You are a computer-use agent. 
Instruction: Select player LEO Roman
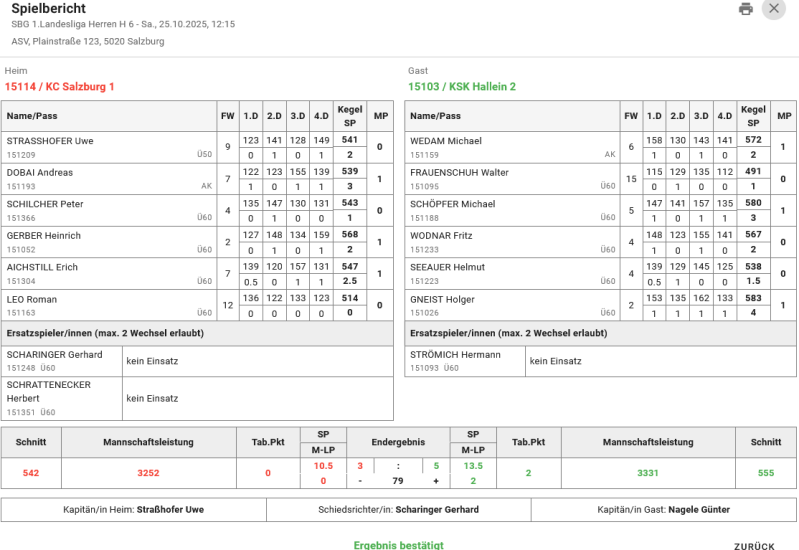coord(32,300)
